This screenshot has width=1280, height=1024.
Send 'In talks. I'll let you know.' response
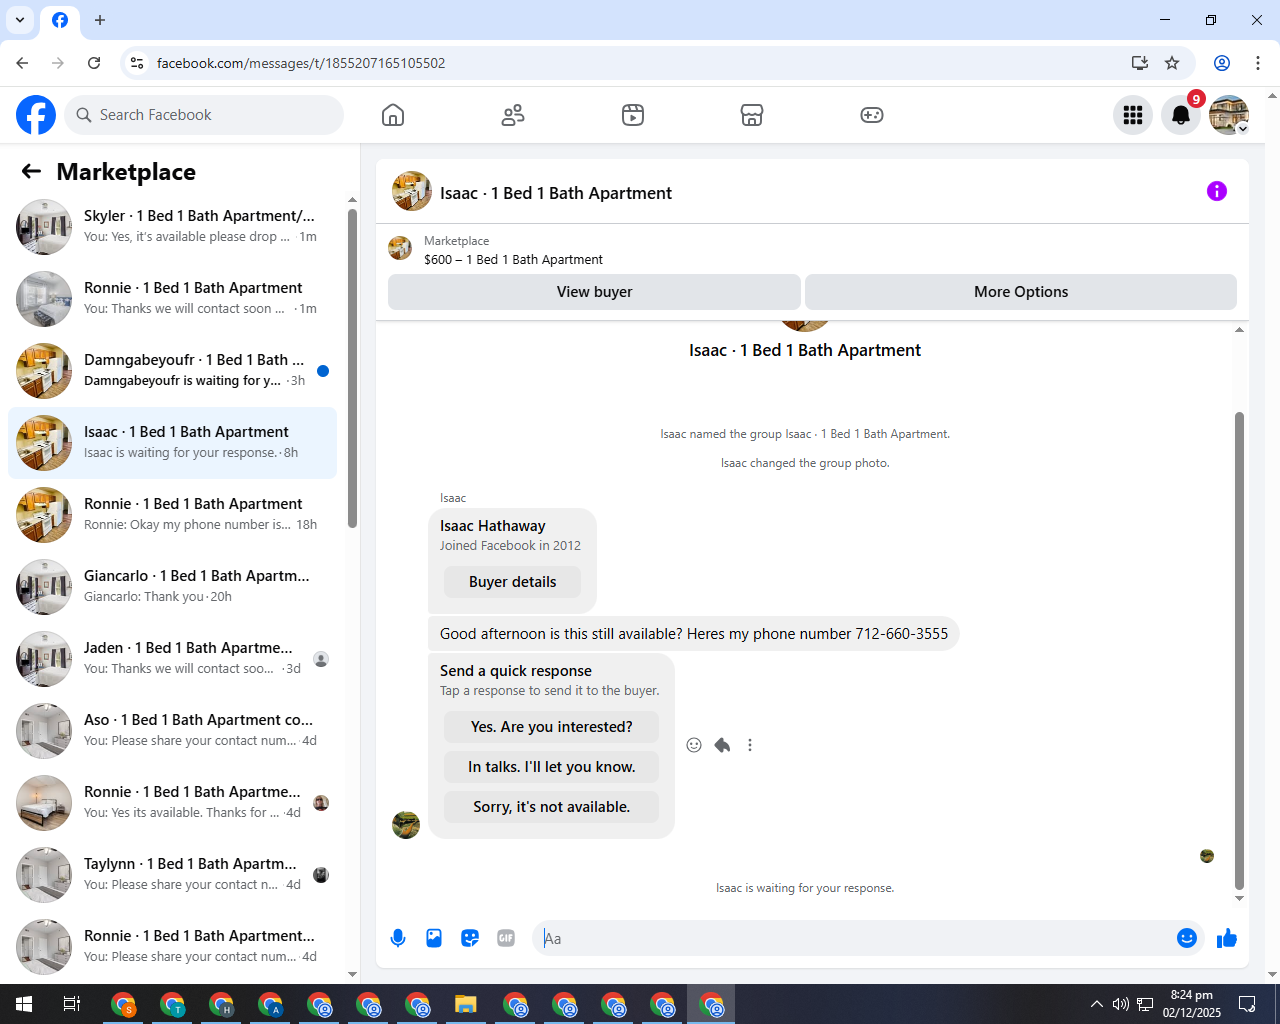(x=551, y=767)
